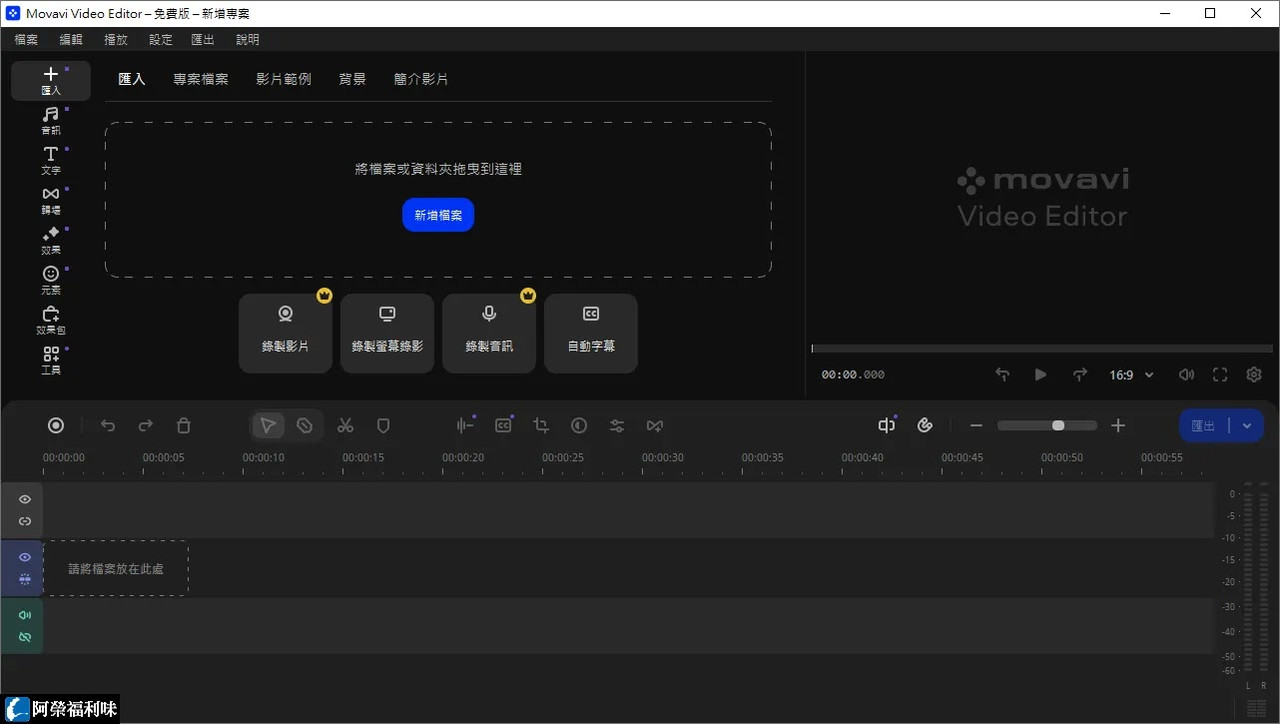Add a marker with the marker icon

point(383,426)
